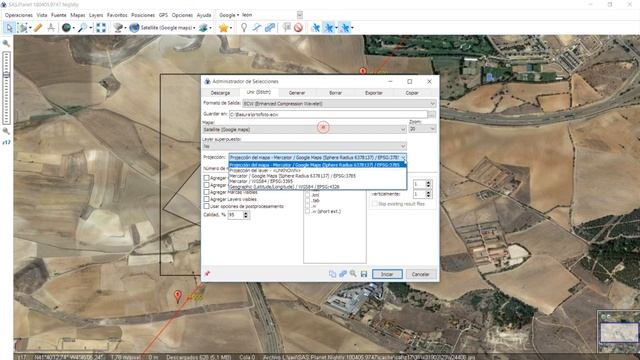
Task: Click the red hide-all-marks icon
Action: click(x=298, y=27)
